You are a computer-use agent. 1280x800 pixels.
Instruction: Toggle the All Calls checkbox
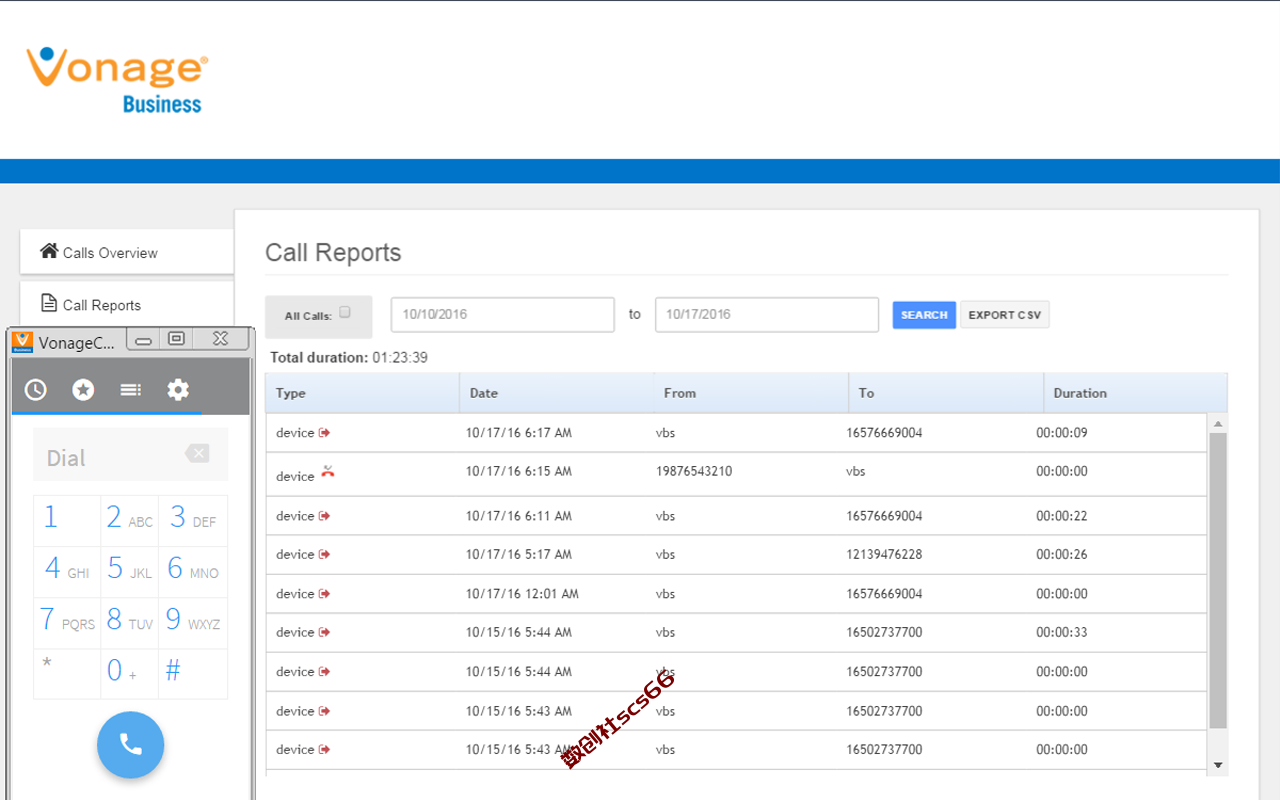345,312
